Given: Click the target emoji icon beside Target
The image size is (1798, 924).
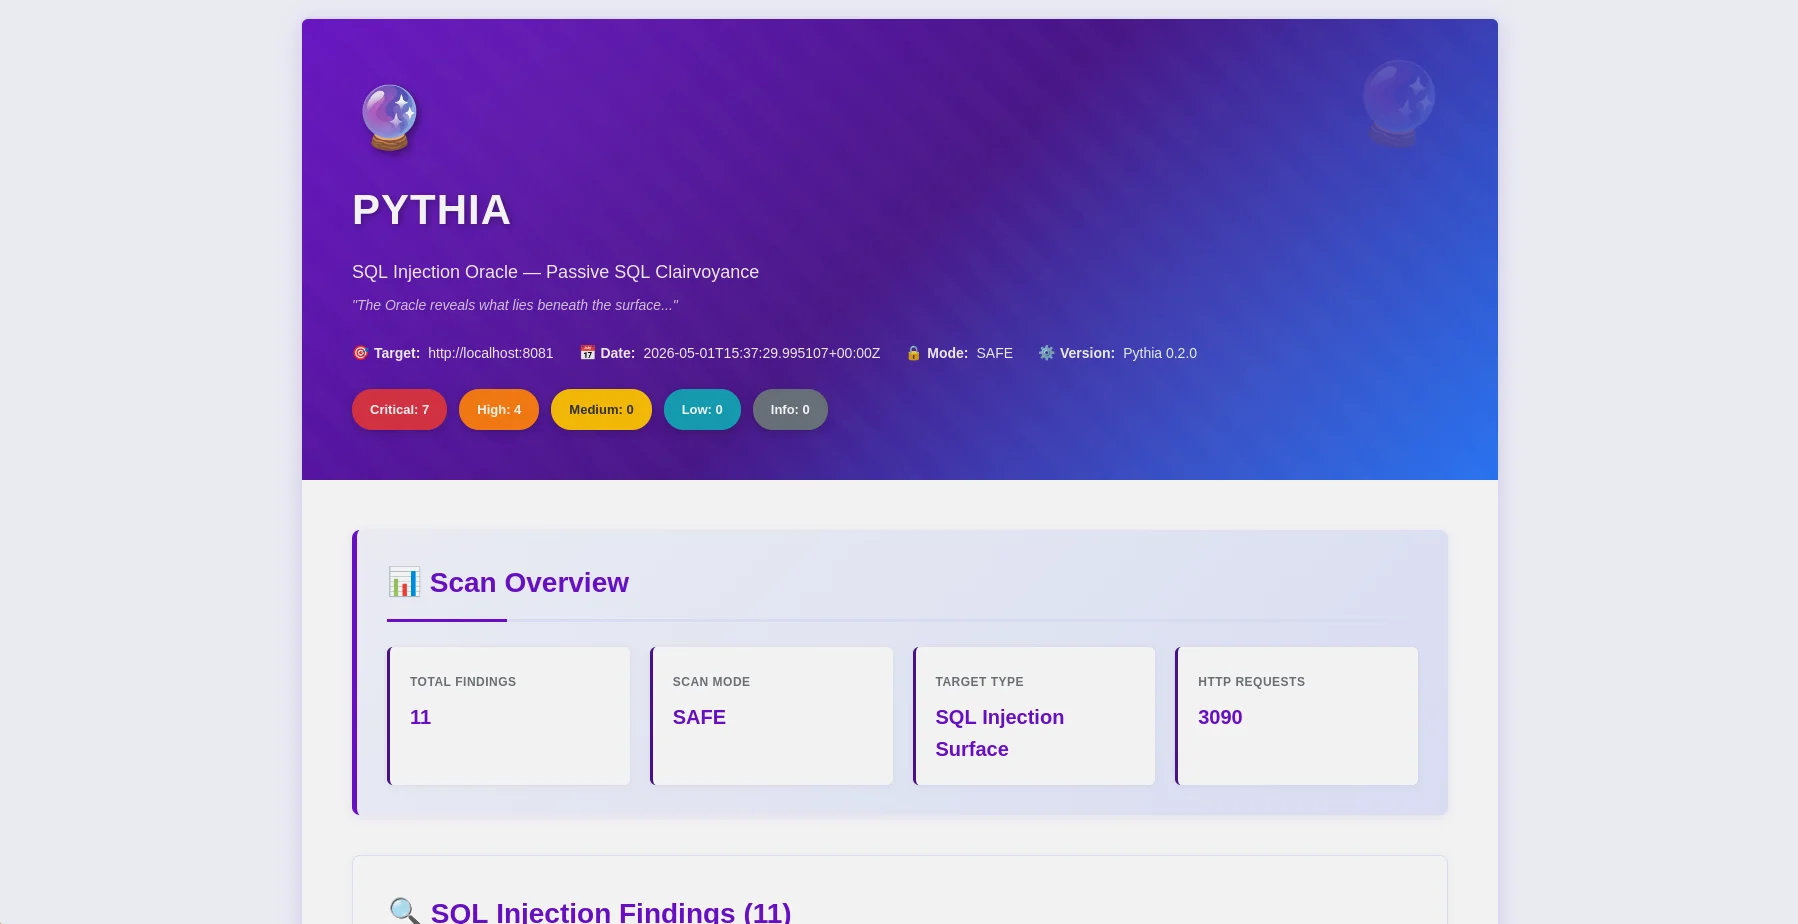Looking at the screenshot, I should (x=360, y=353).
